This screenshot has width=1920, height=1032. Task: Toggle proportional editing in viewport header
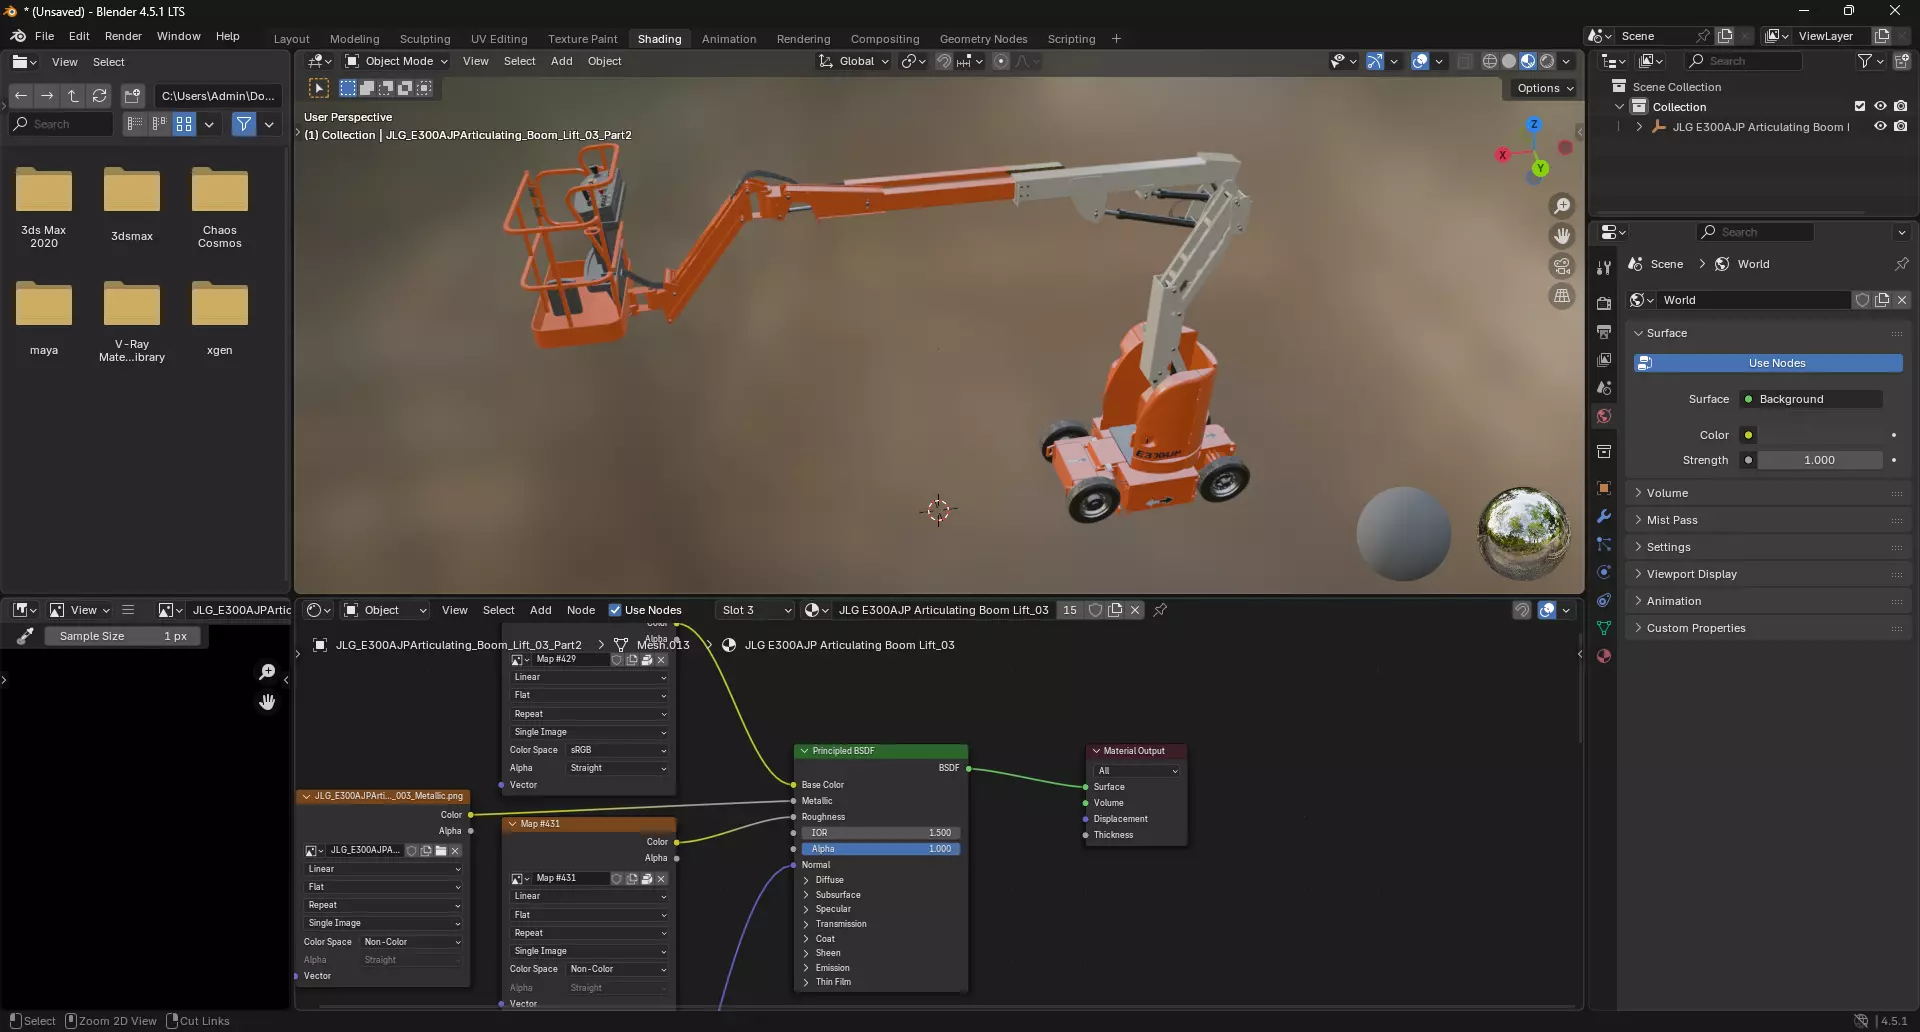click(x=1001, y=61)
